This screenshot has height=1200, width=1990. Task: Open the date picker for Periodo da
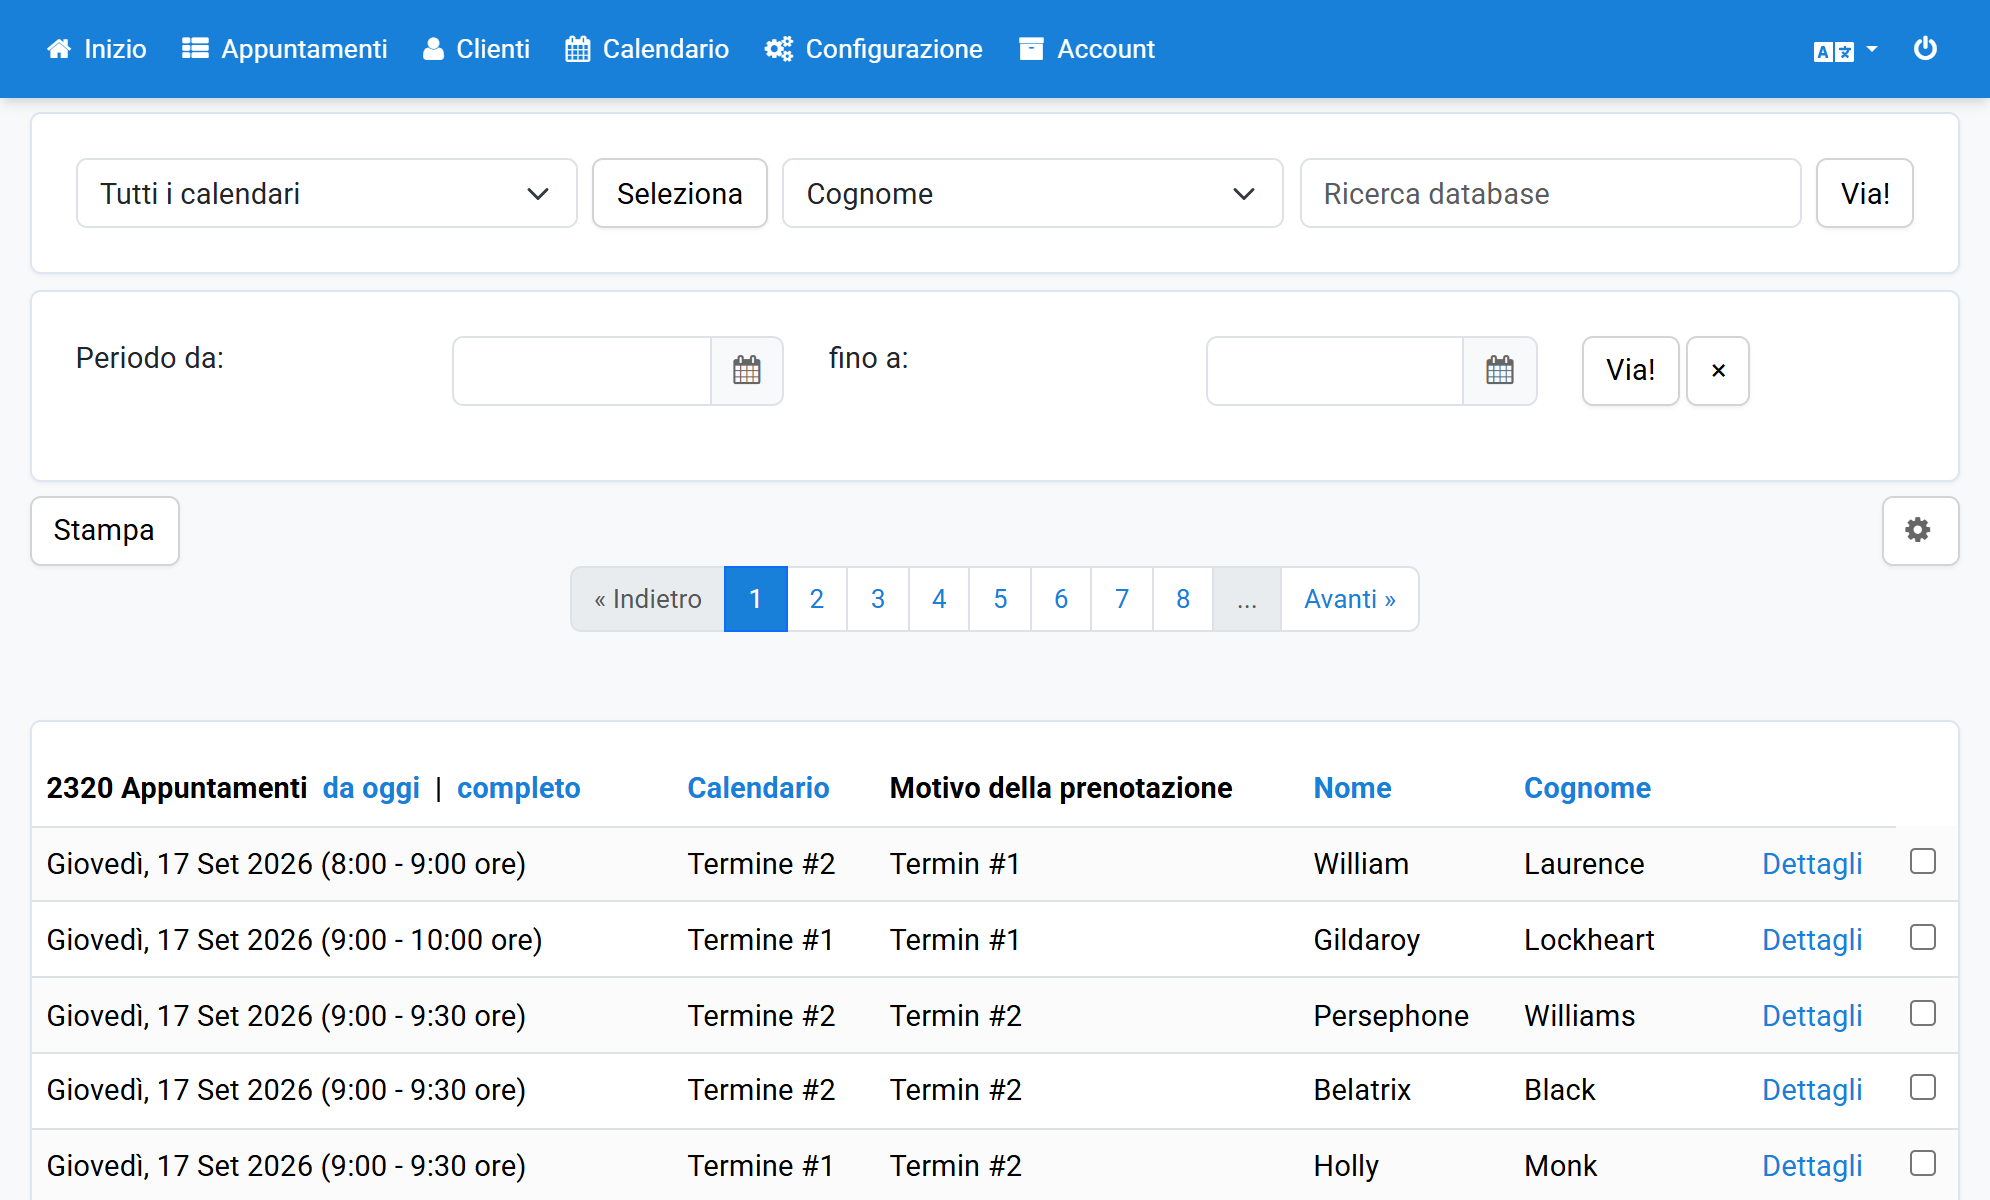[747, 371]
